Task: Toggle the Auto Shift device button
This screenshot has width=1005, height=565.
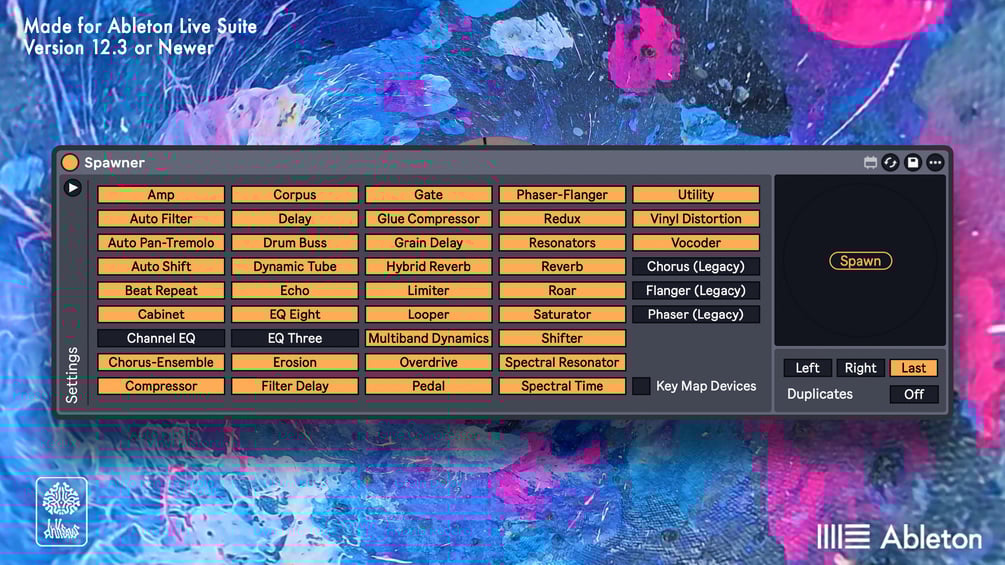Action: click(161, 266)
